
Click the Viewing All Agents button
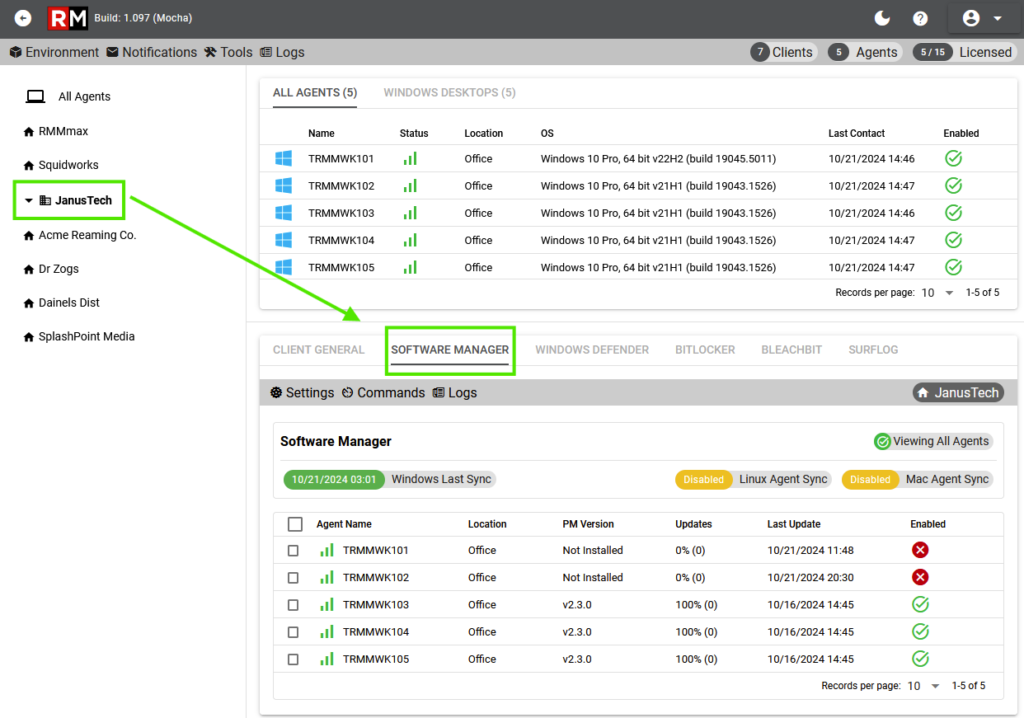[932, 441]
